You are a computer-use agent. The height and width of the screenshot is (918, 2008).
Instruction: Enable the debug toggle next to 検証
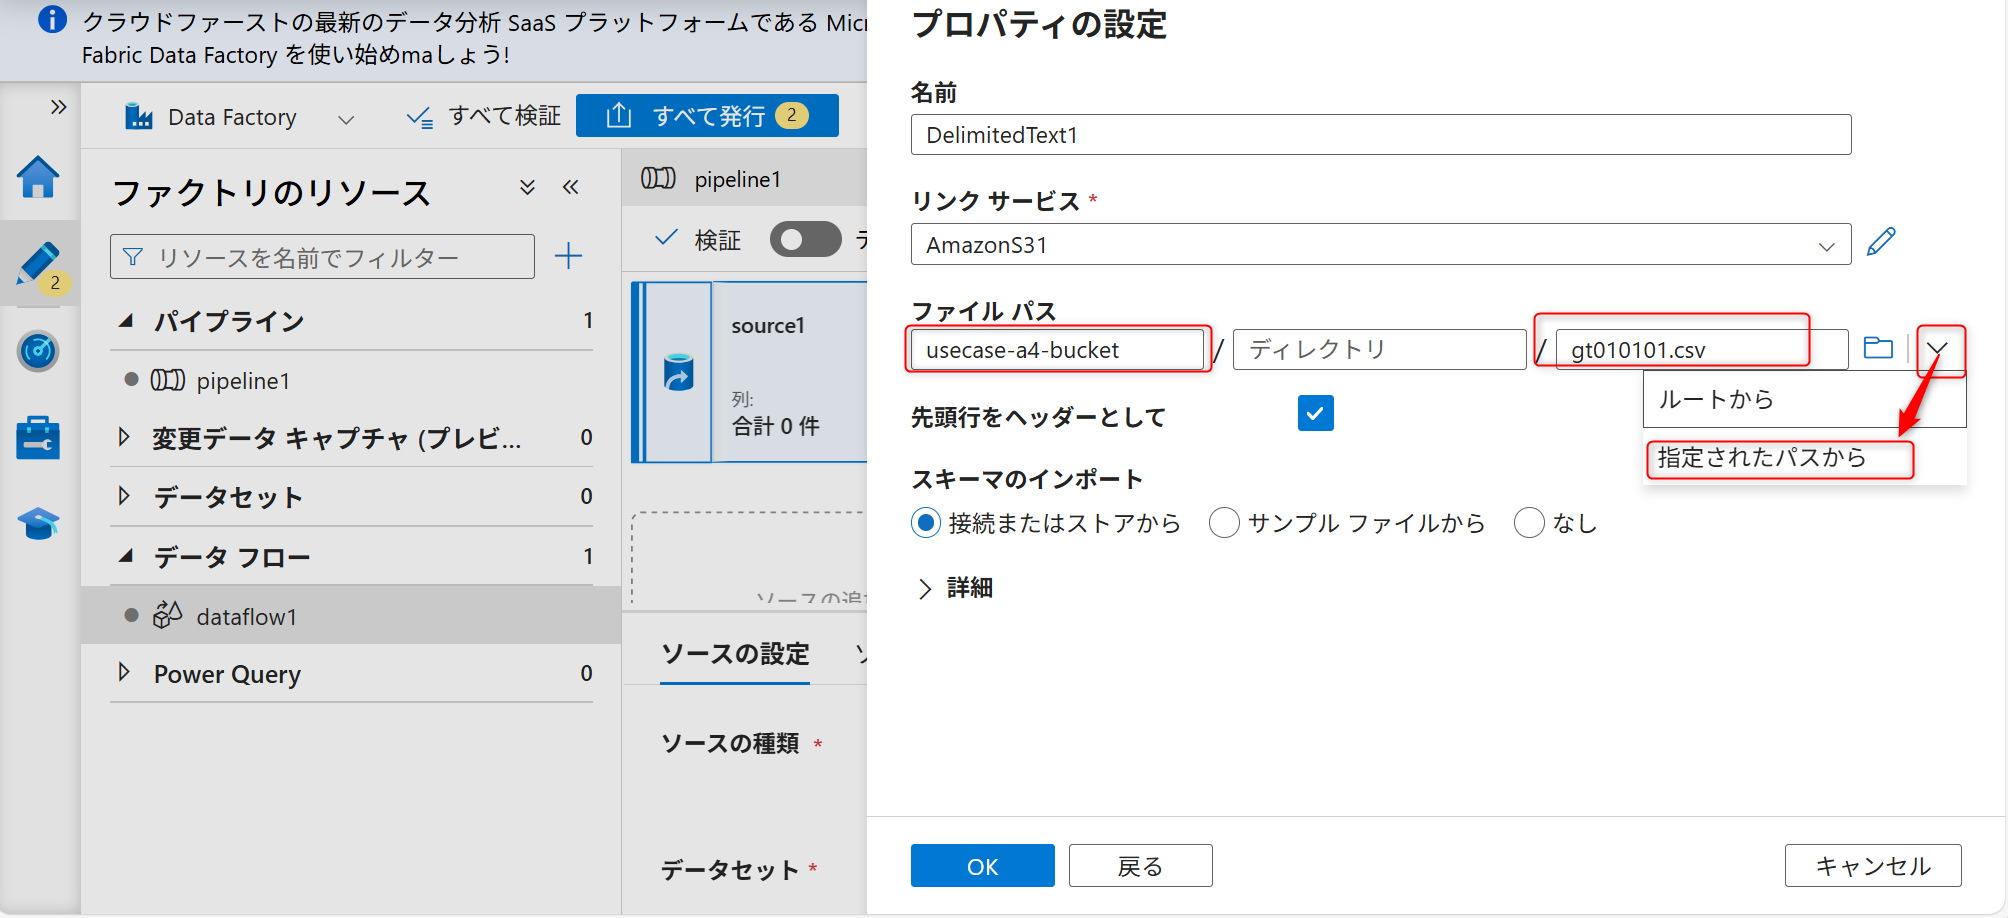[805, 239]
